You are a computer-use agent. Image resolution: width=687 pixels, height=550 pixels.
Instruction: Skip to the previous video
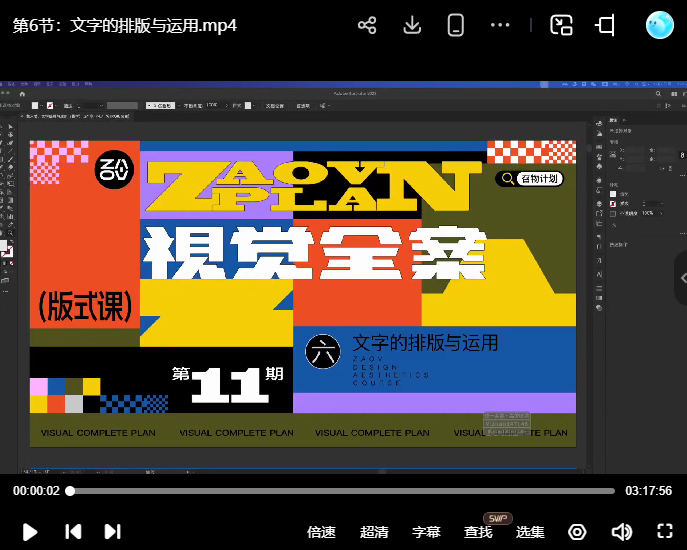tap(73, 532)
